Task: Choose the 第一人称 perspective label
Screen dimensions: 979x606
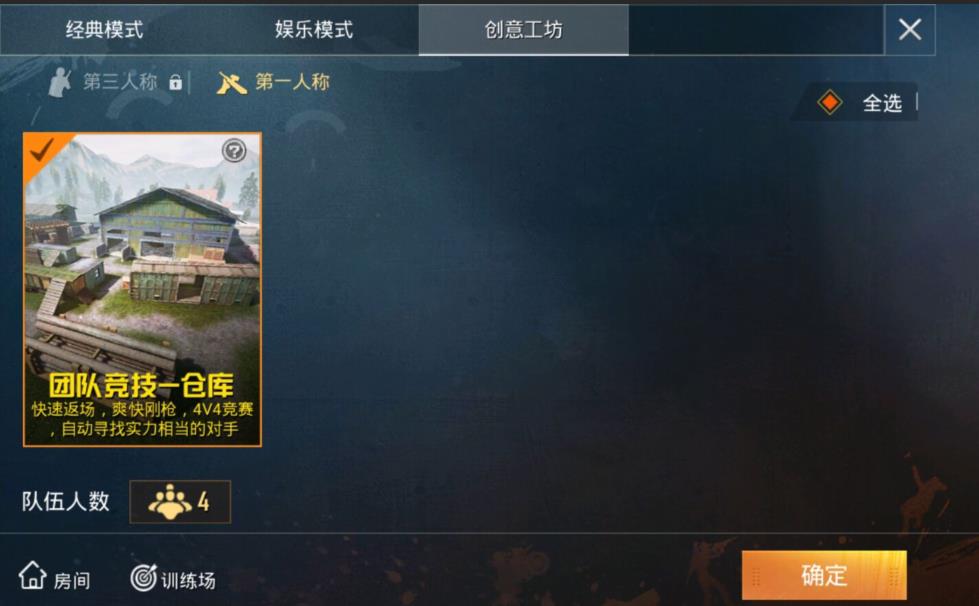Action: point(292,82)
